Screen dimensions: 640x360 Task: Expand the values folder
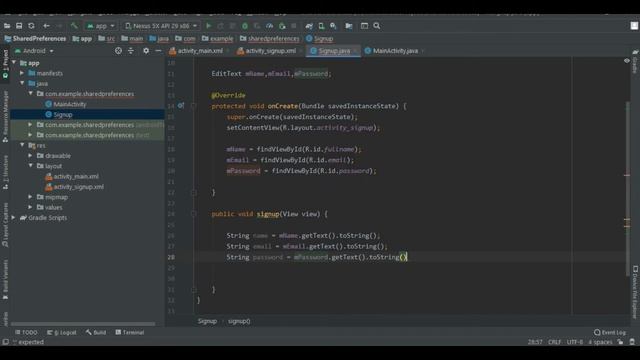(31, 207)
